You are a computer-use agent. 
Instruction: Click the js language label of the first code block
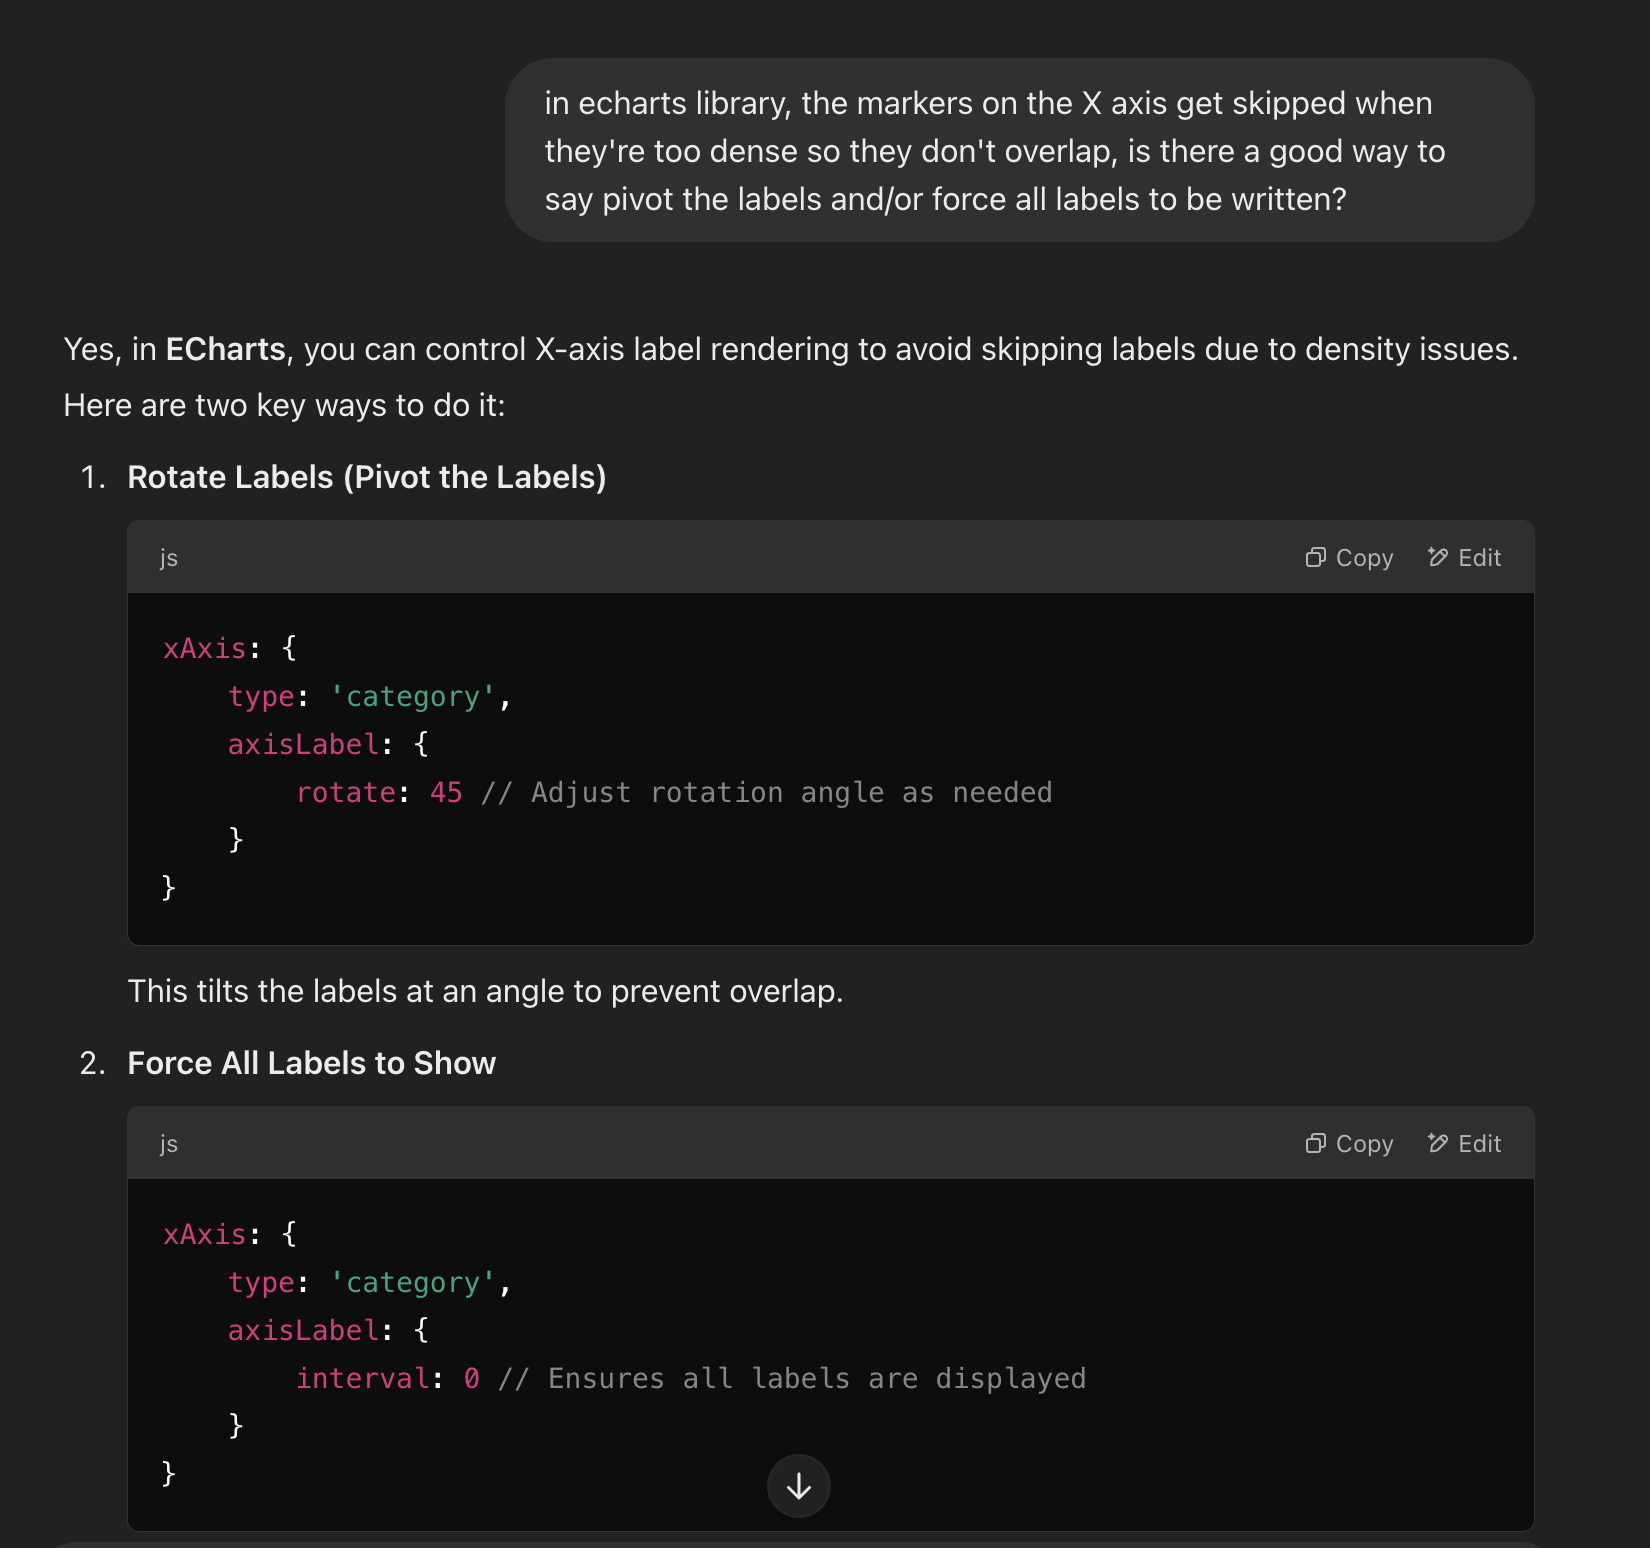[x=169, y=558]
